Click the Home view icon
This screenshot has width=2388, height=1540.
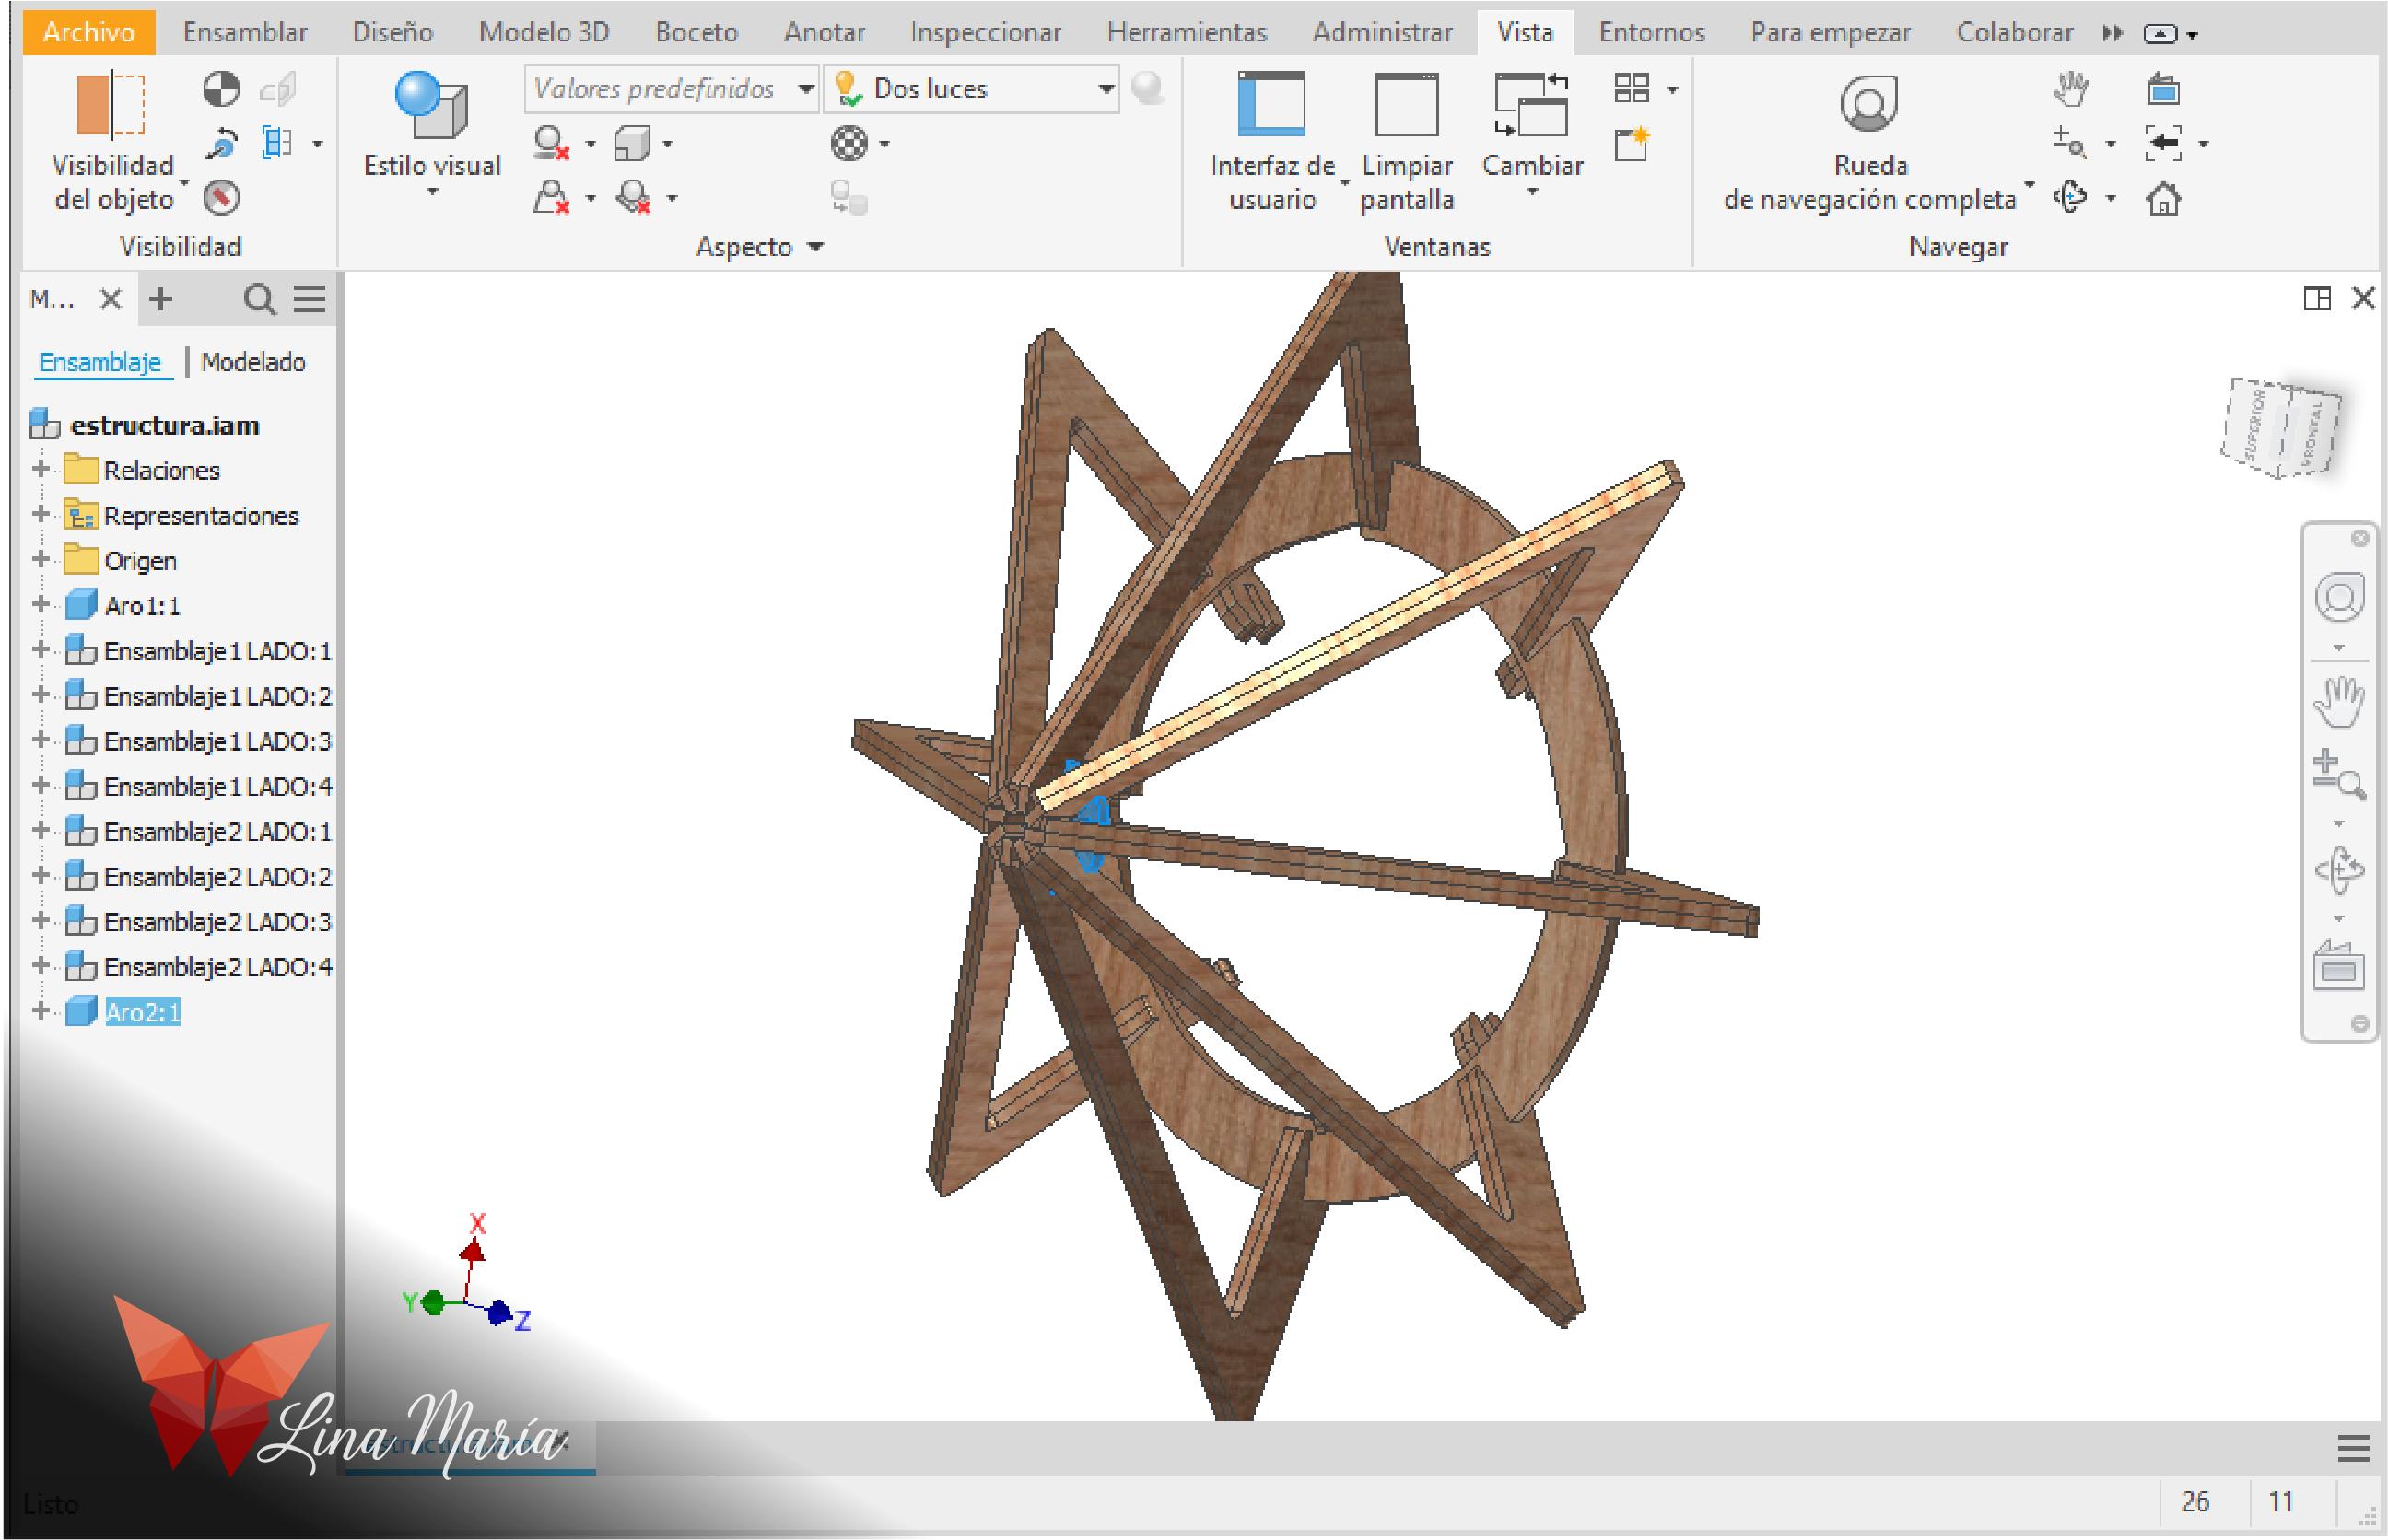point(2163,198)
